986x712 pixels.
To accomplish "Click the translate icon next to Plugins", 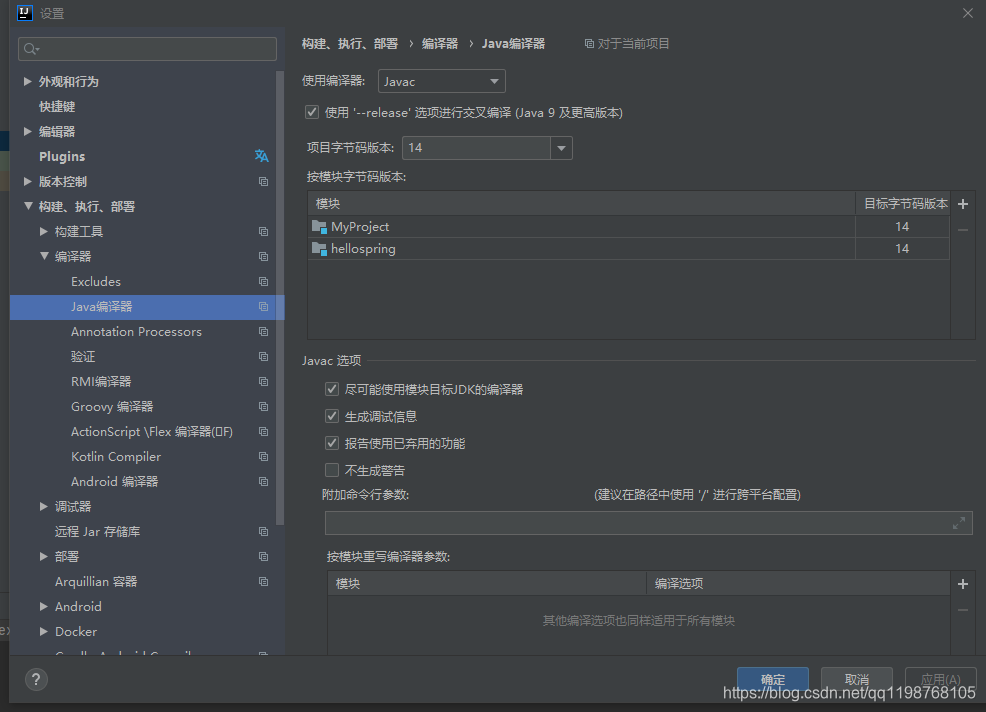I will tap(261, 156).
